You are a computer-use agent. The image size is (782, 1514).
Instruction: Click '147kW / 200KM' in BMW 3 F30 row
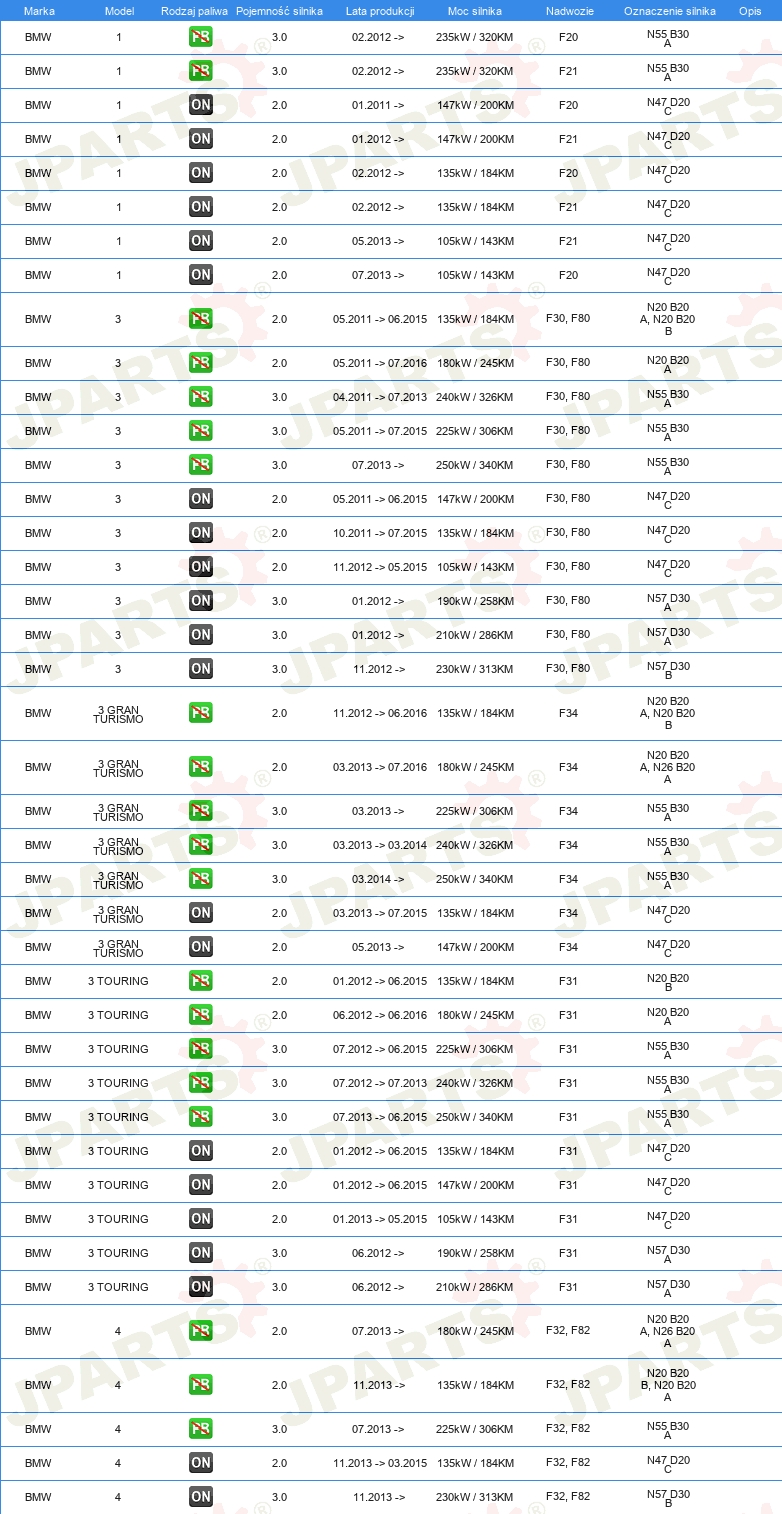click(475, 499)
